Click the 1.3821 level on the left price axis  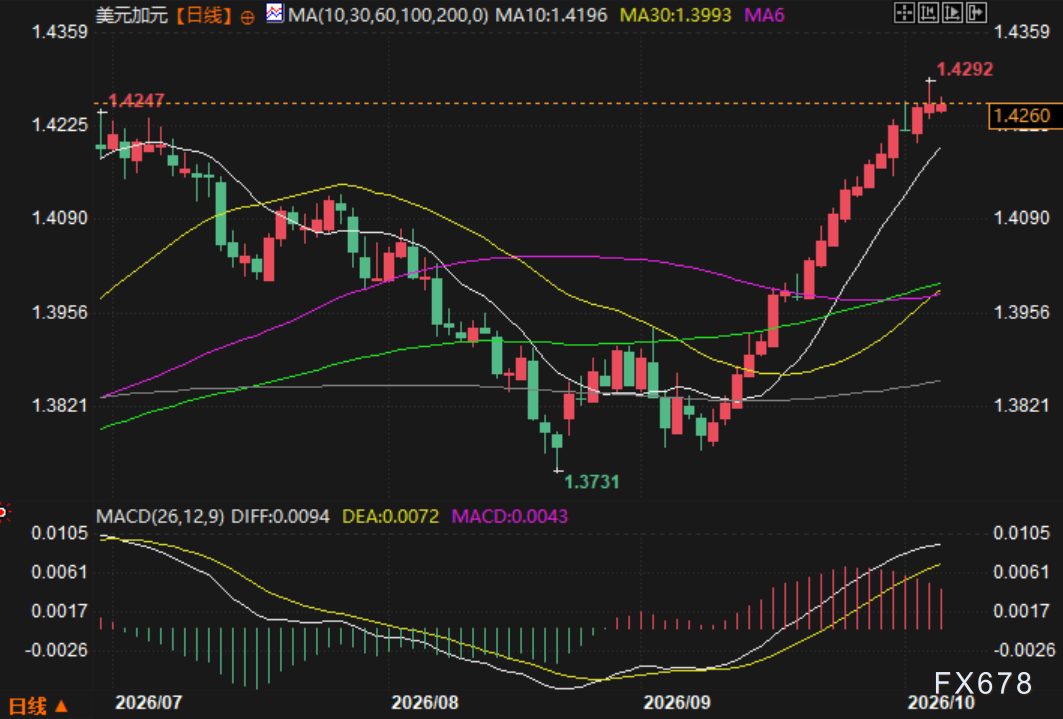click(60, 405)
